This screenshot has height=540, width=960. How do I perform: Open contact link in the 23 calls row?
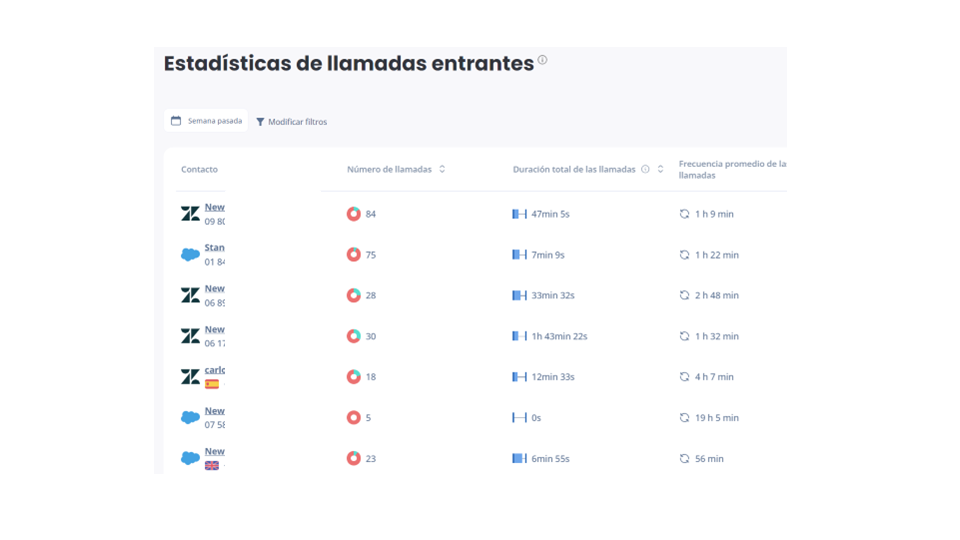click(214, 451)
